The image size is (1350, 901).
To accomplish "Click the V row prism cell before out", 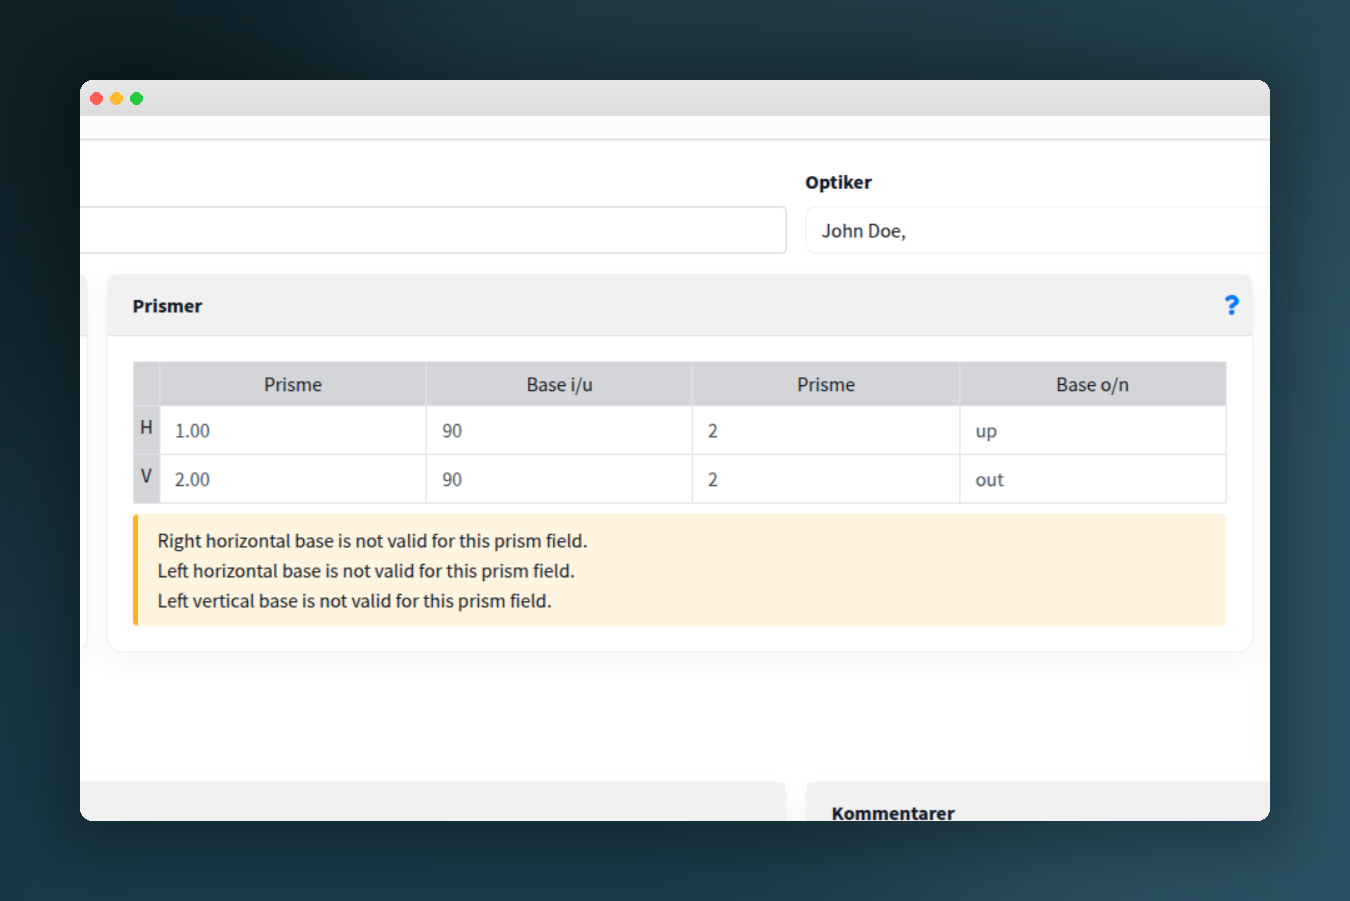I will 826,480.
